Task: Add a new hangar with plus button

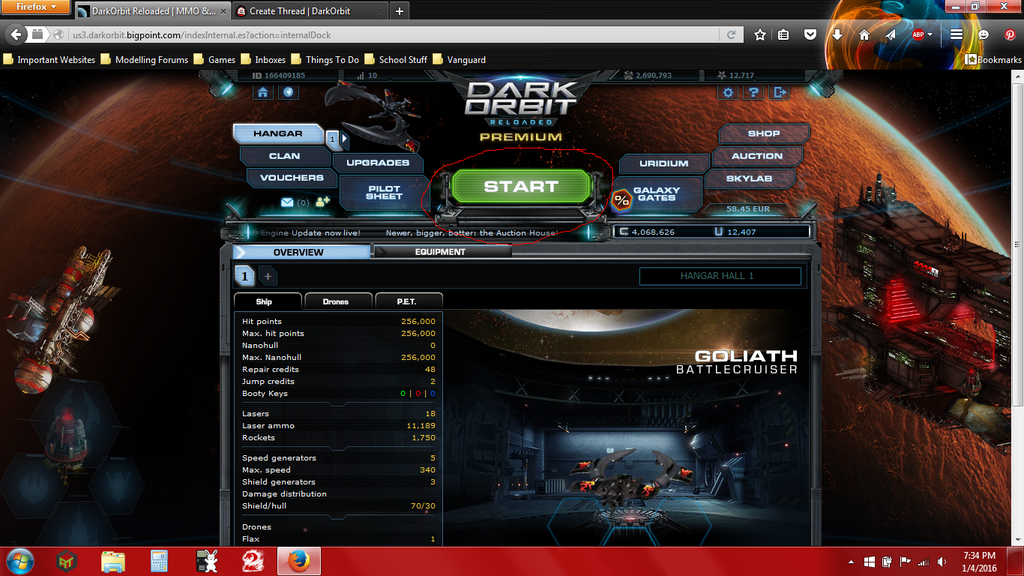Action: [268, 276]
